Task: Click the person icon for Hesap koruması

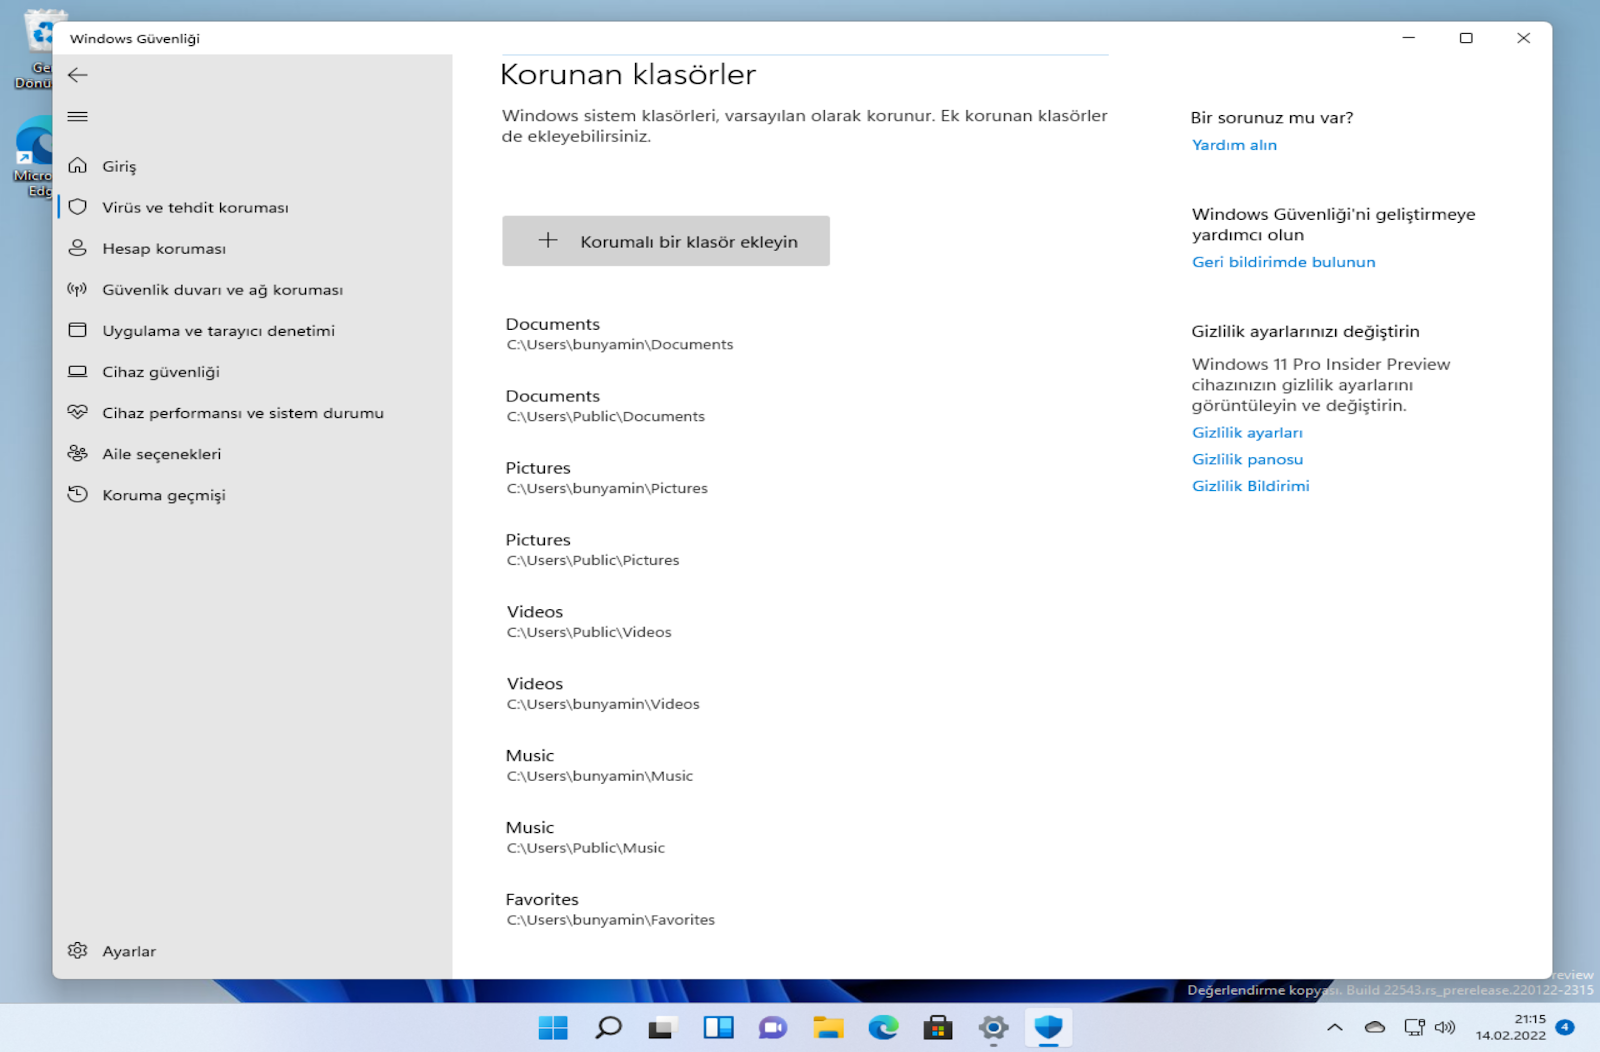Action: (77, 248)
